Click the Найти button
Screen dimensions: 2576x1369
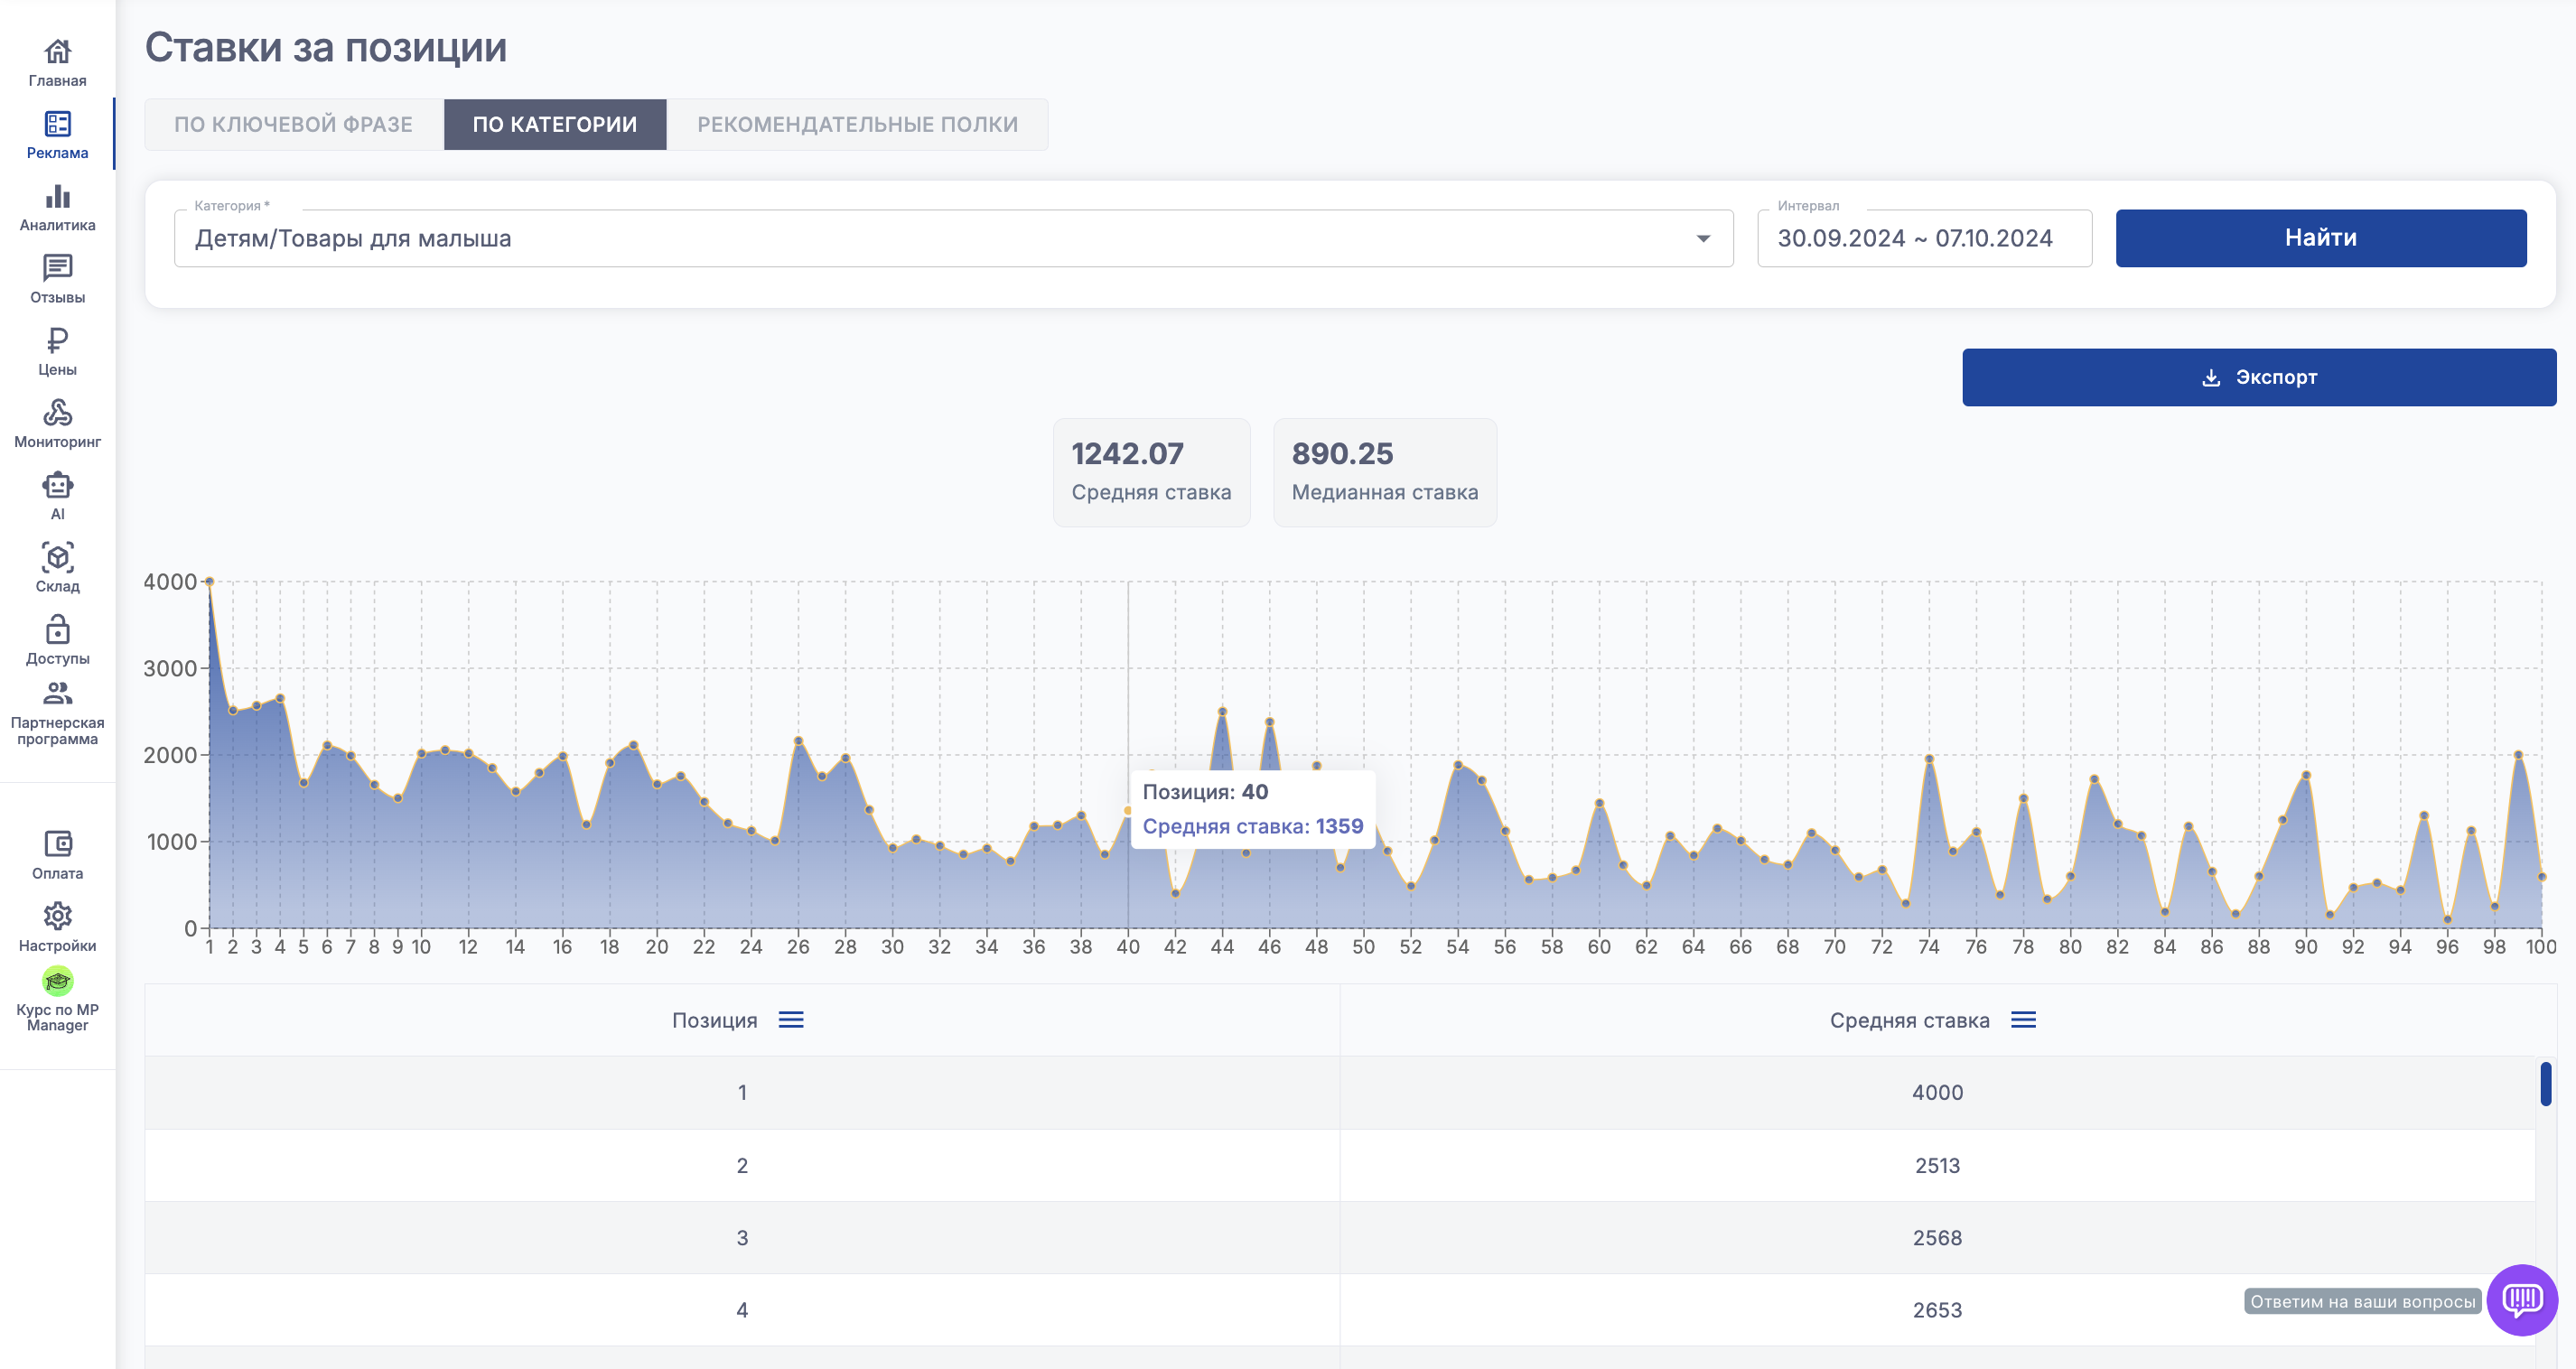[x=2320, y=238]
